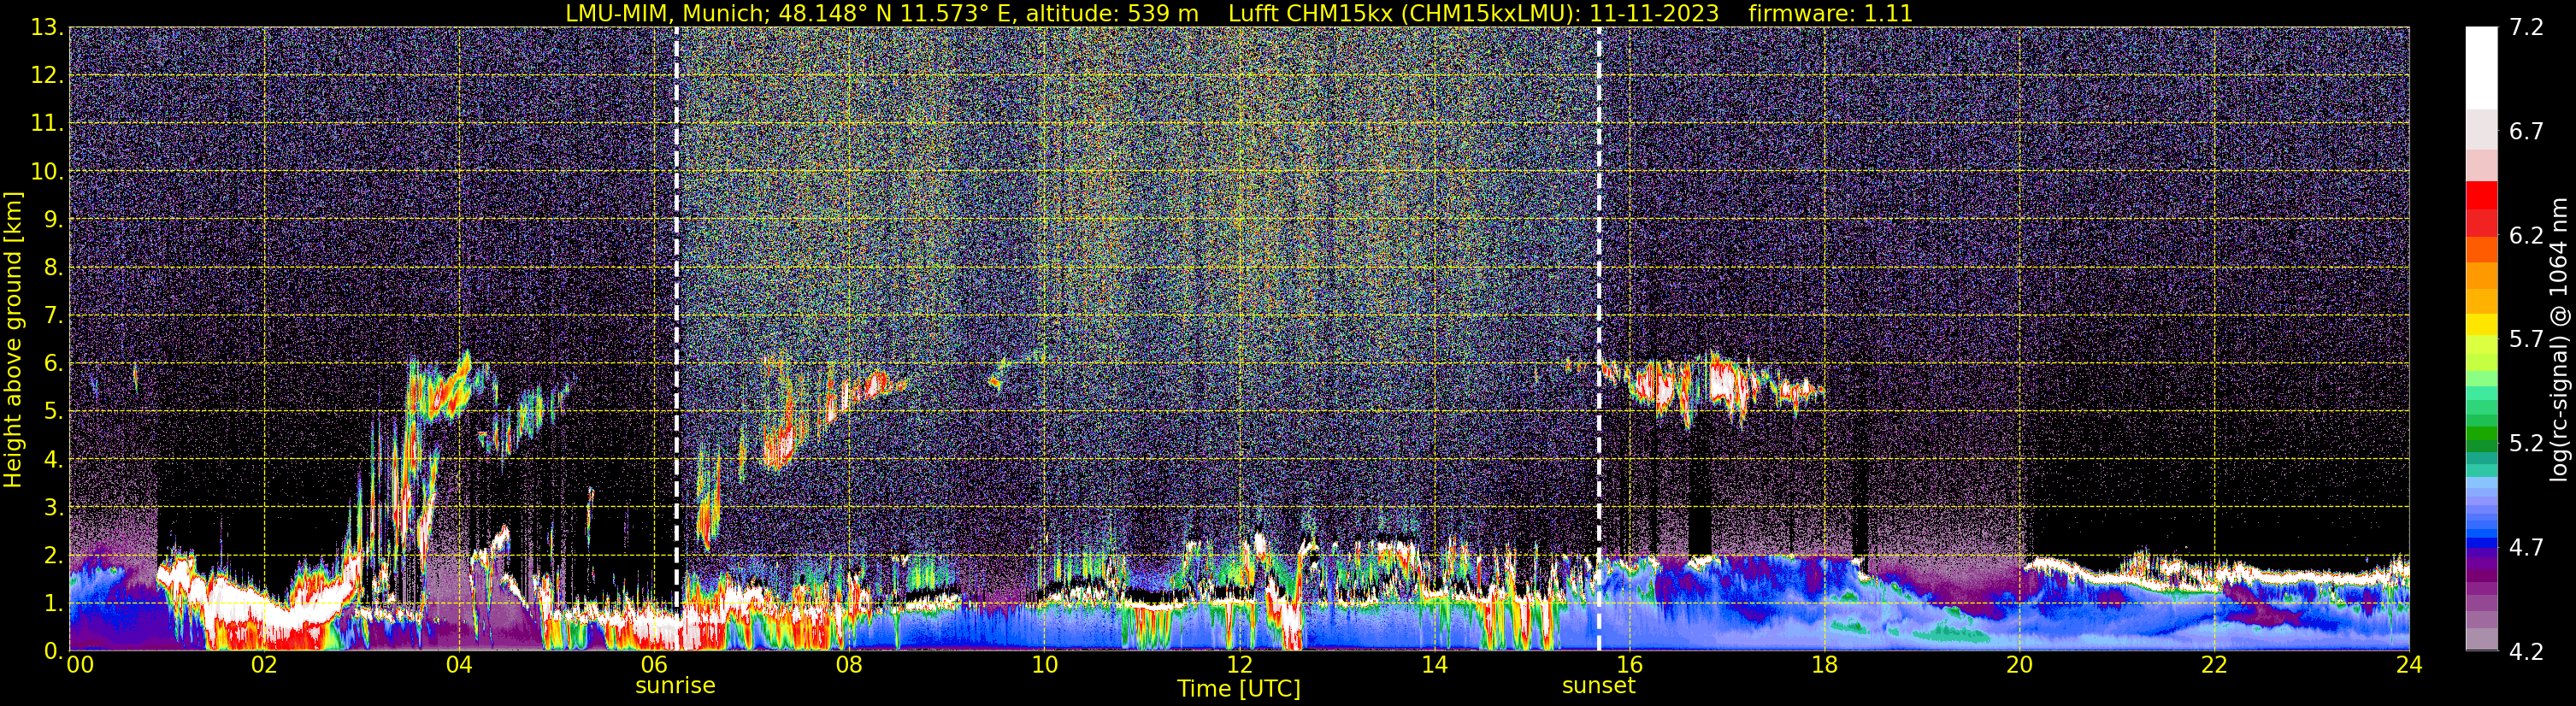The width and height of the screenshot is (2576, 706).
Task: Click the x-axis tick label '06'
Action: pyautogui.click(x=653, y=665)
